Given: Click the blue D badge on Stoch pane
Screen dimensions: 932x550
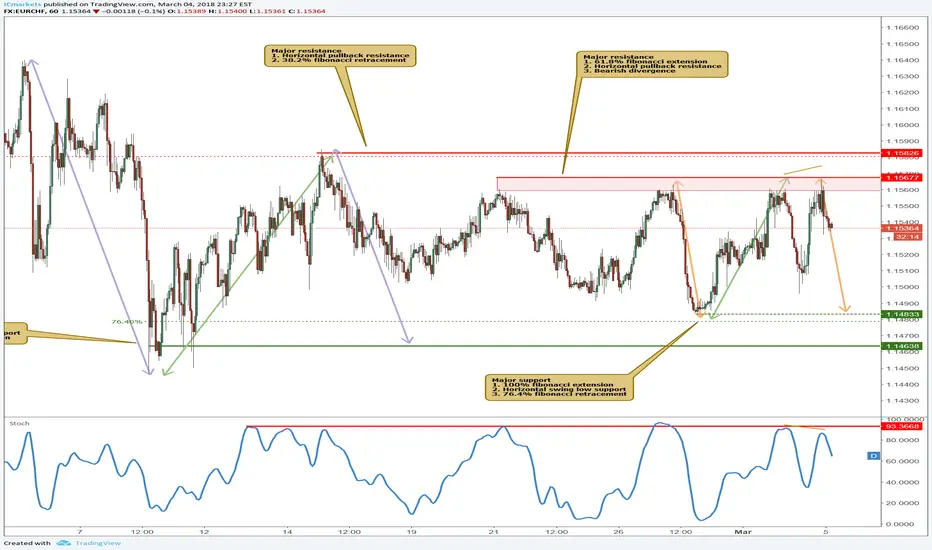Looking at the screenshot, I should click(873, 456).
